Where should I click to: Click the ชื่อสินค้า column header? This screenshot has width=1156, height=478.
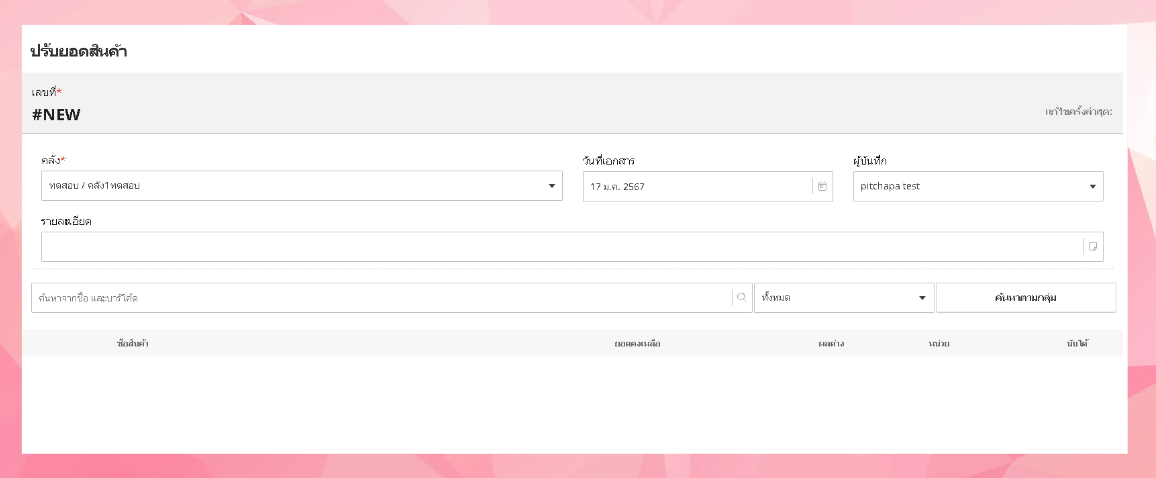(x=133, y=344)
